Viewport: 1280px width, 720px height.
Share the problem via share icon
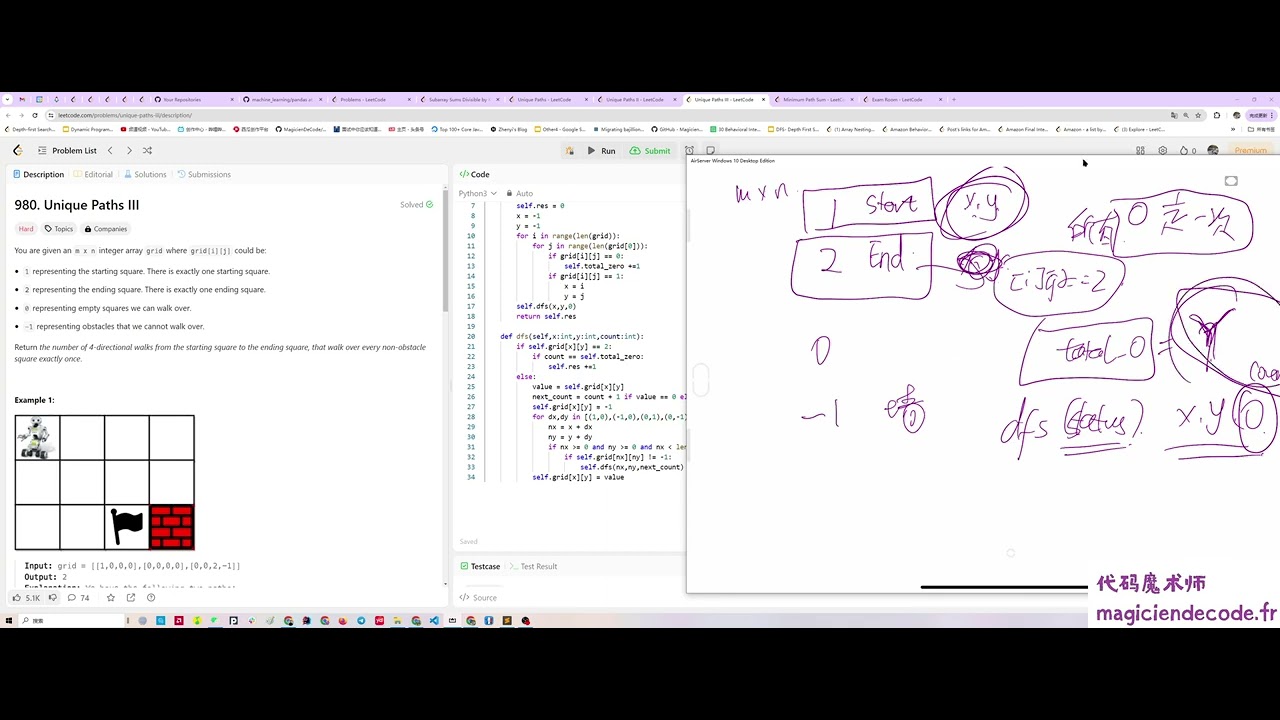point(131,598)
